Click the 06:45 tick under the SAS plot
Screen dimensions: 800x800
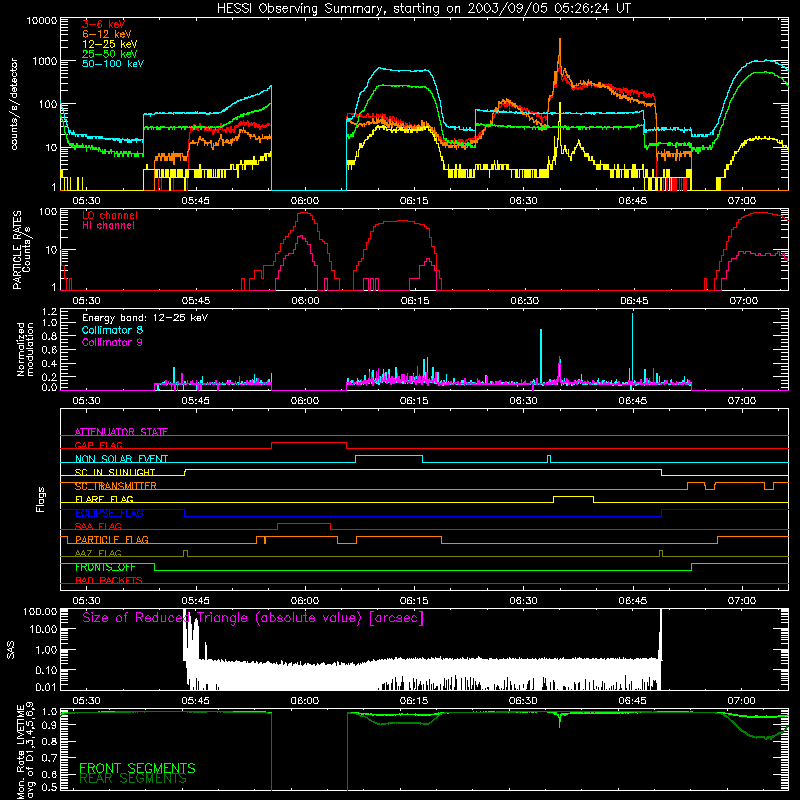click(633, 701)
